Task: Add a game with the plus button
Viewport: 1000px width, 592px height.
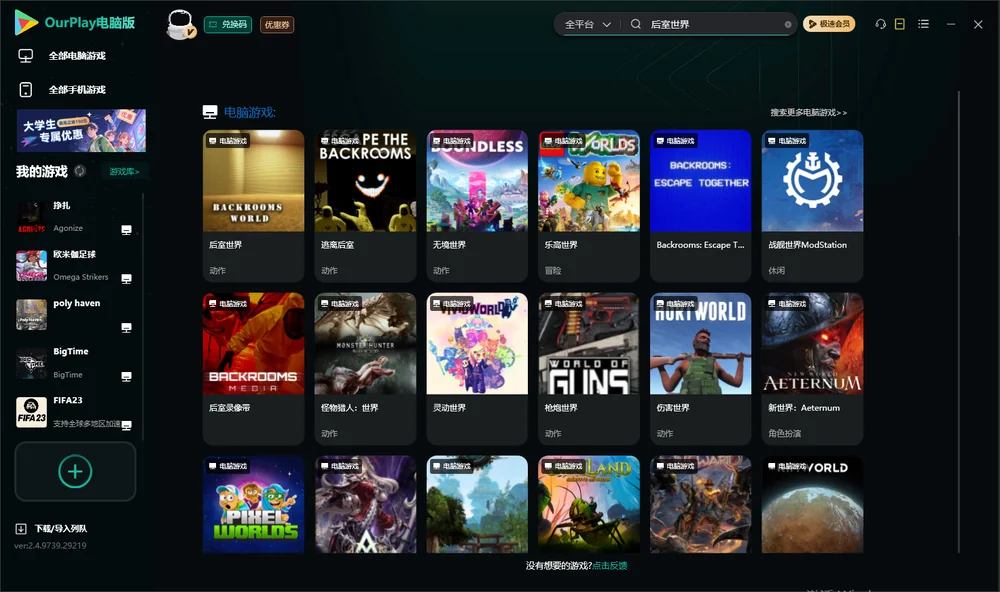Action: pos(75,471)
